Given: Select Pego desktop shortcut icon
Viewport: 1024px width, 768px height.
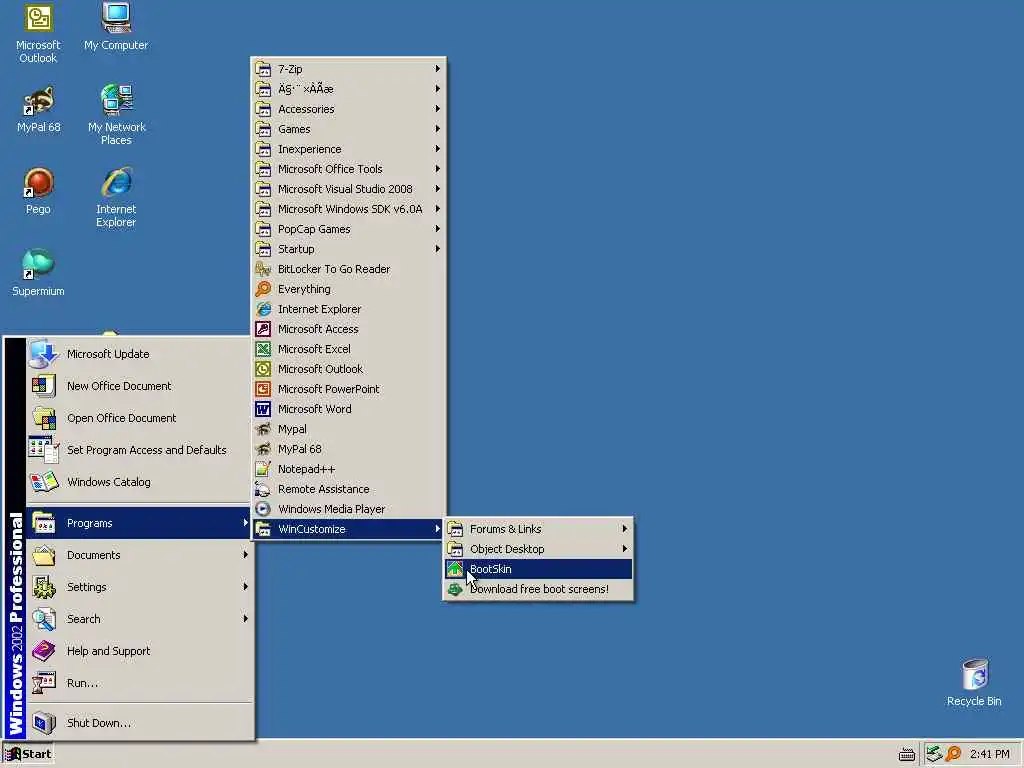Looking at the screenshot, I should click(38, 183).
